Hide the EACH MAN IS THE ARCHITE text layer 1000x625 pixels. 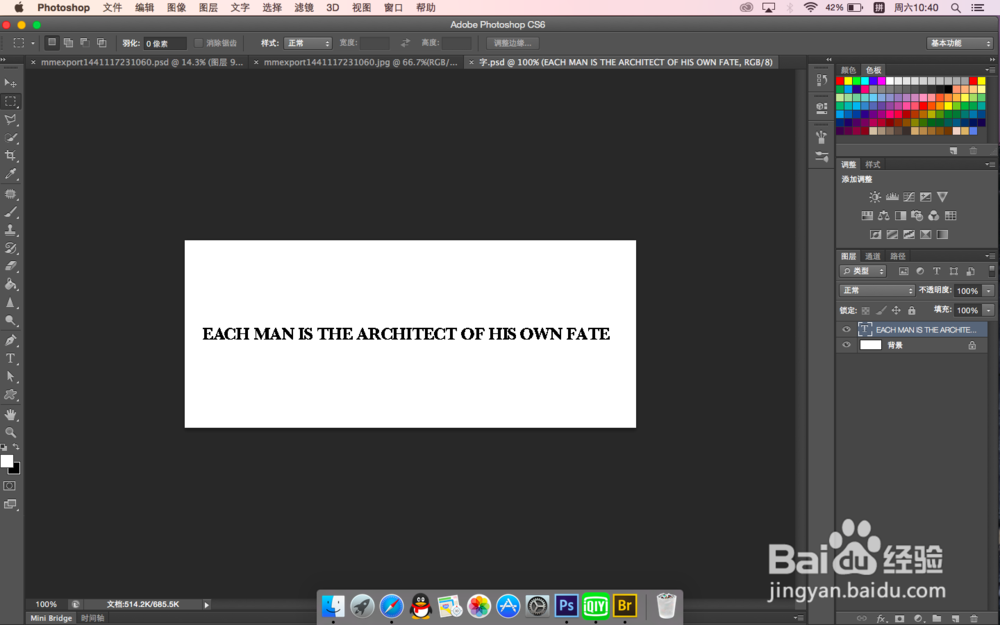pyautogui.click(x=846, y=330)
